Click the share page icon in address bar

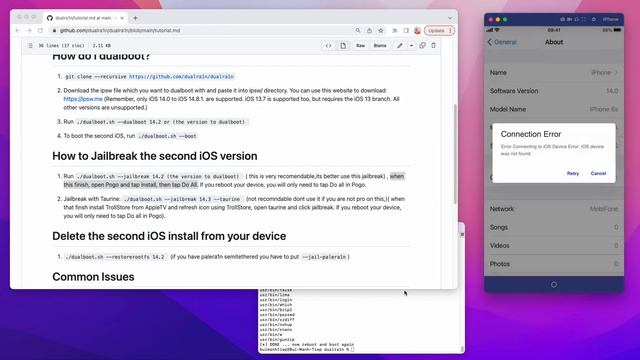[369, 31]
